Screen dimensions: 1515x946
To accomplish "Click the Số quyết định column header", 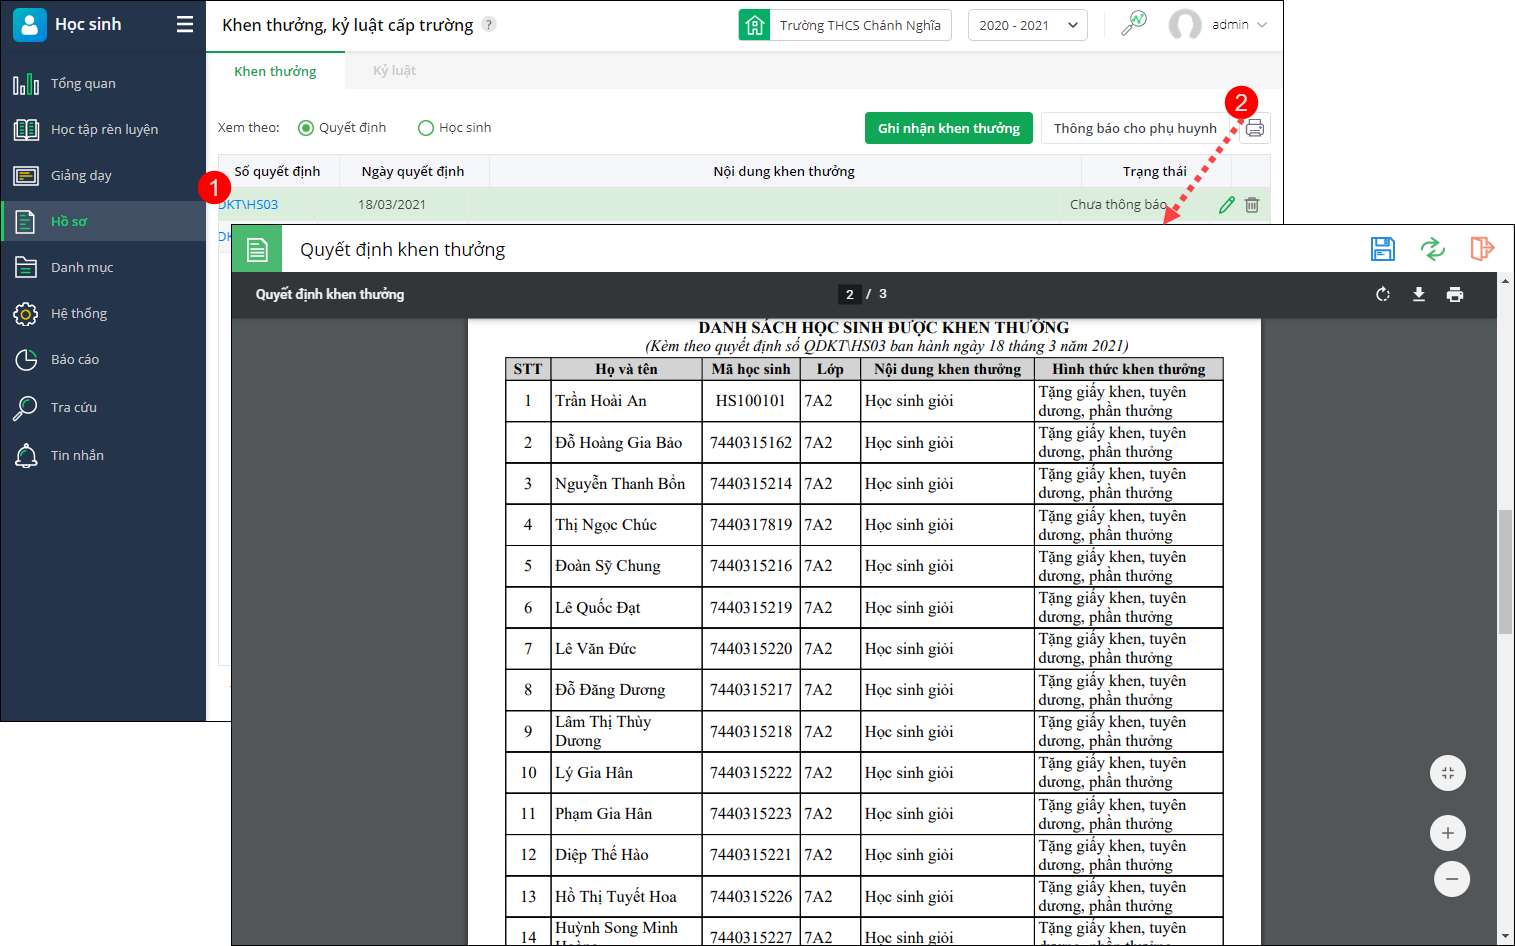I will tap(278, 171).
